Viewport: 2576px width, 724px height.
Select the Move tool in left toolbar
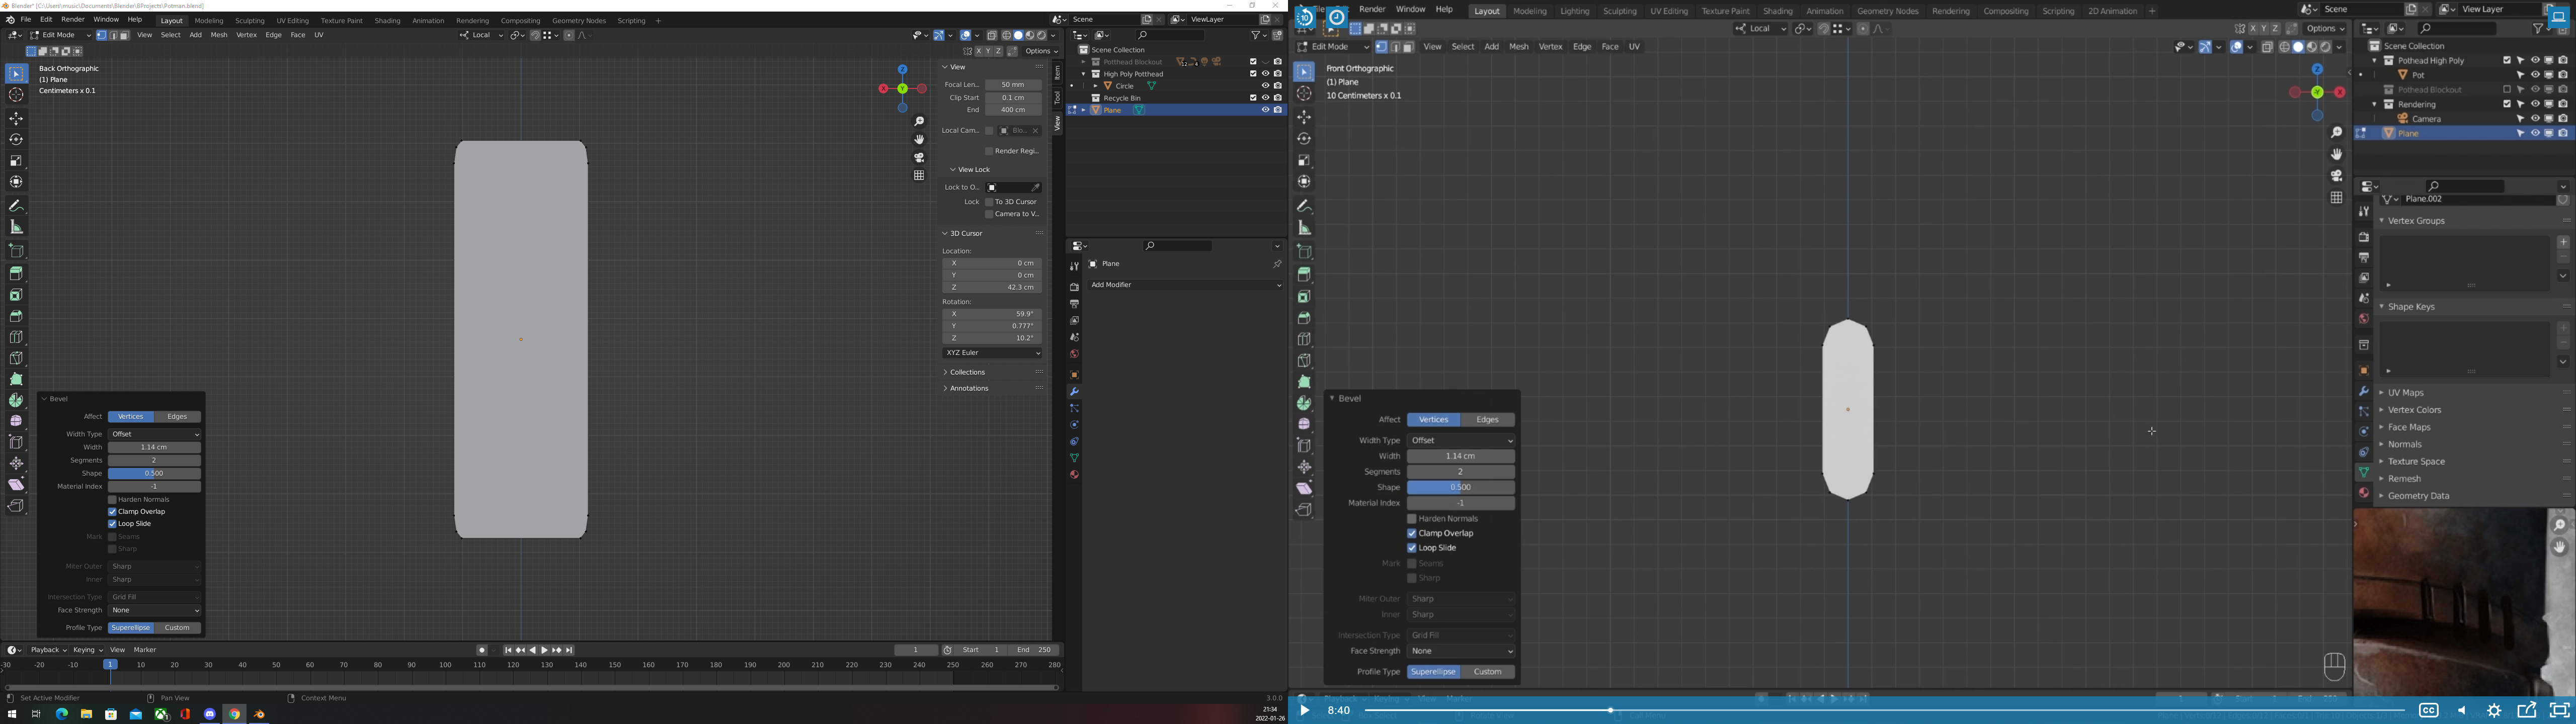[x=16, y=119]
